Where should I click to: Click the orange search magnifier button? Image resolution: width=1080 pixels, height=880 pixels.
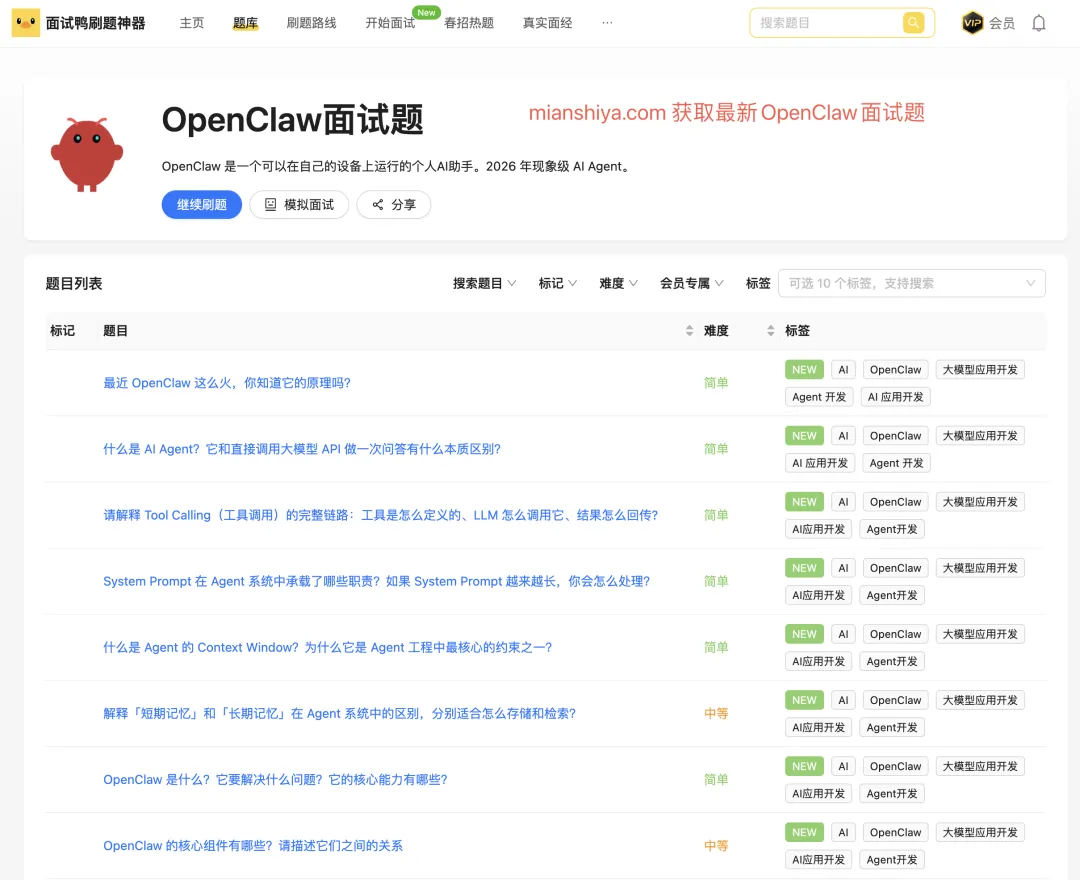click(x=913, y=23)
